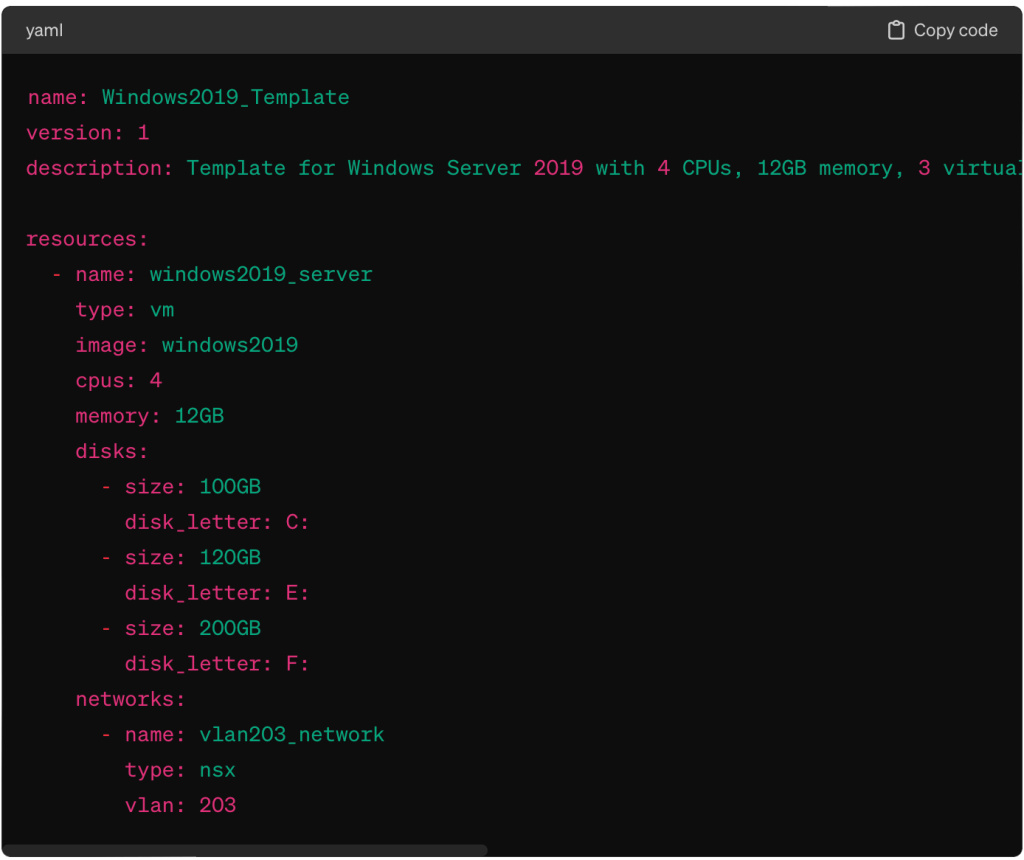
Task: Click the yaml language label
Action: 44,31
